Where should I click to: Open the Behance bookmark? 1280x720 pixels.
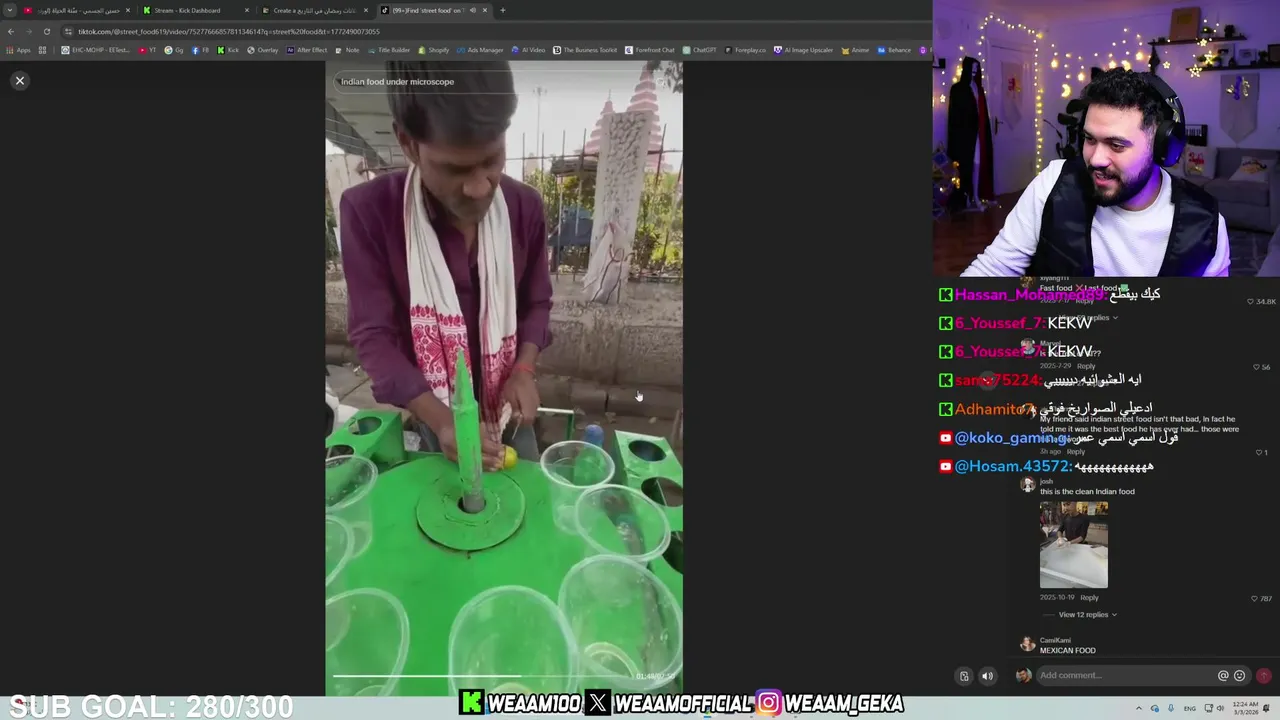click(894, 50)
